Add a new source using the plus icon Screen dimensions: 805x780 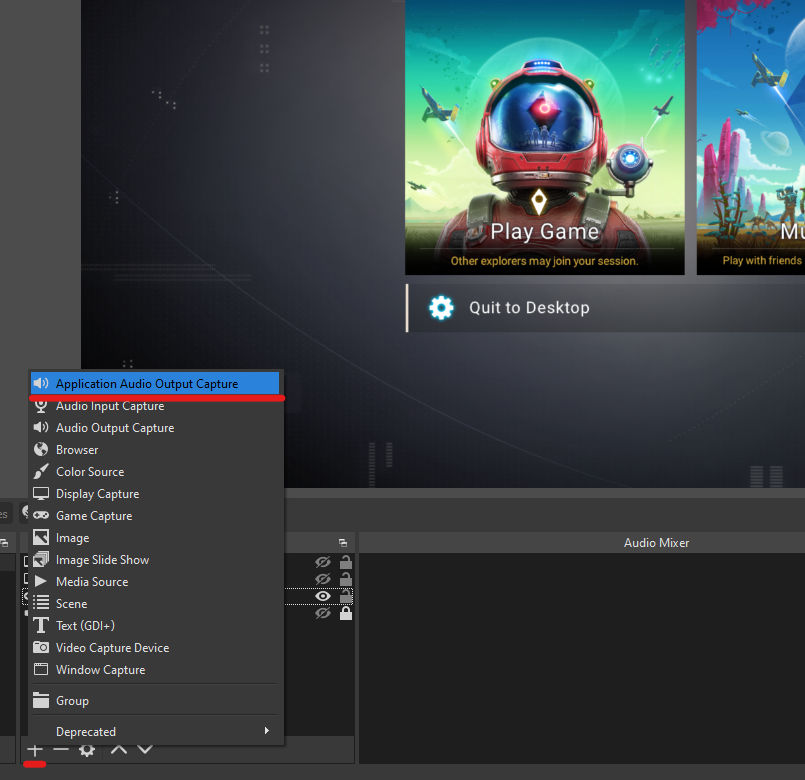(x=34, y=749)
